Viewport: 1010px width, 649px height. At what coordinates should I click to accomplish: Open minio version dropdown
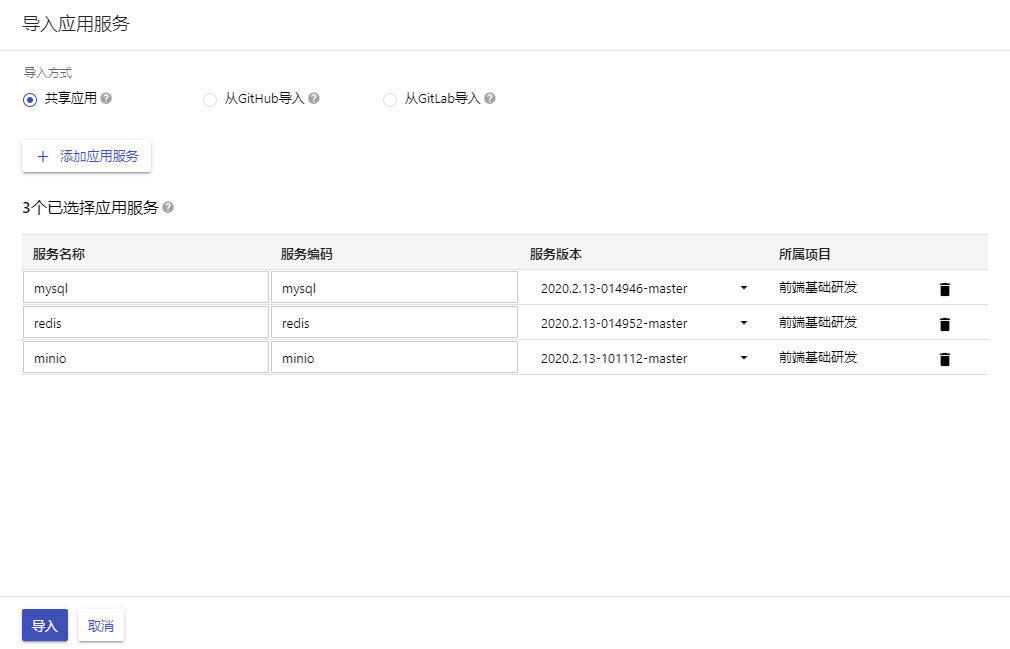644,357
